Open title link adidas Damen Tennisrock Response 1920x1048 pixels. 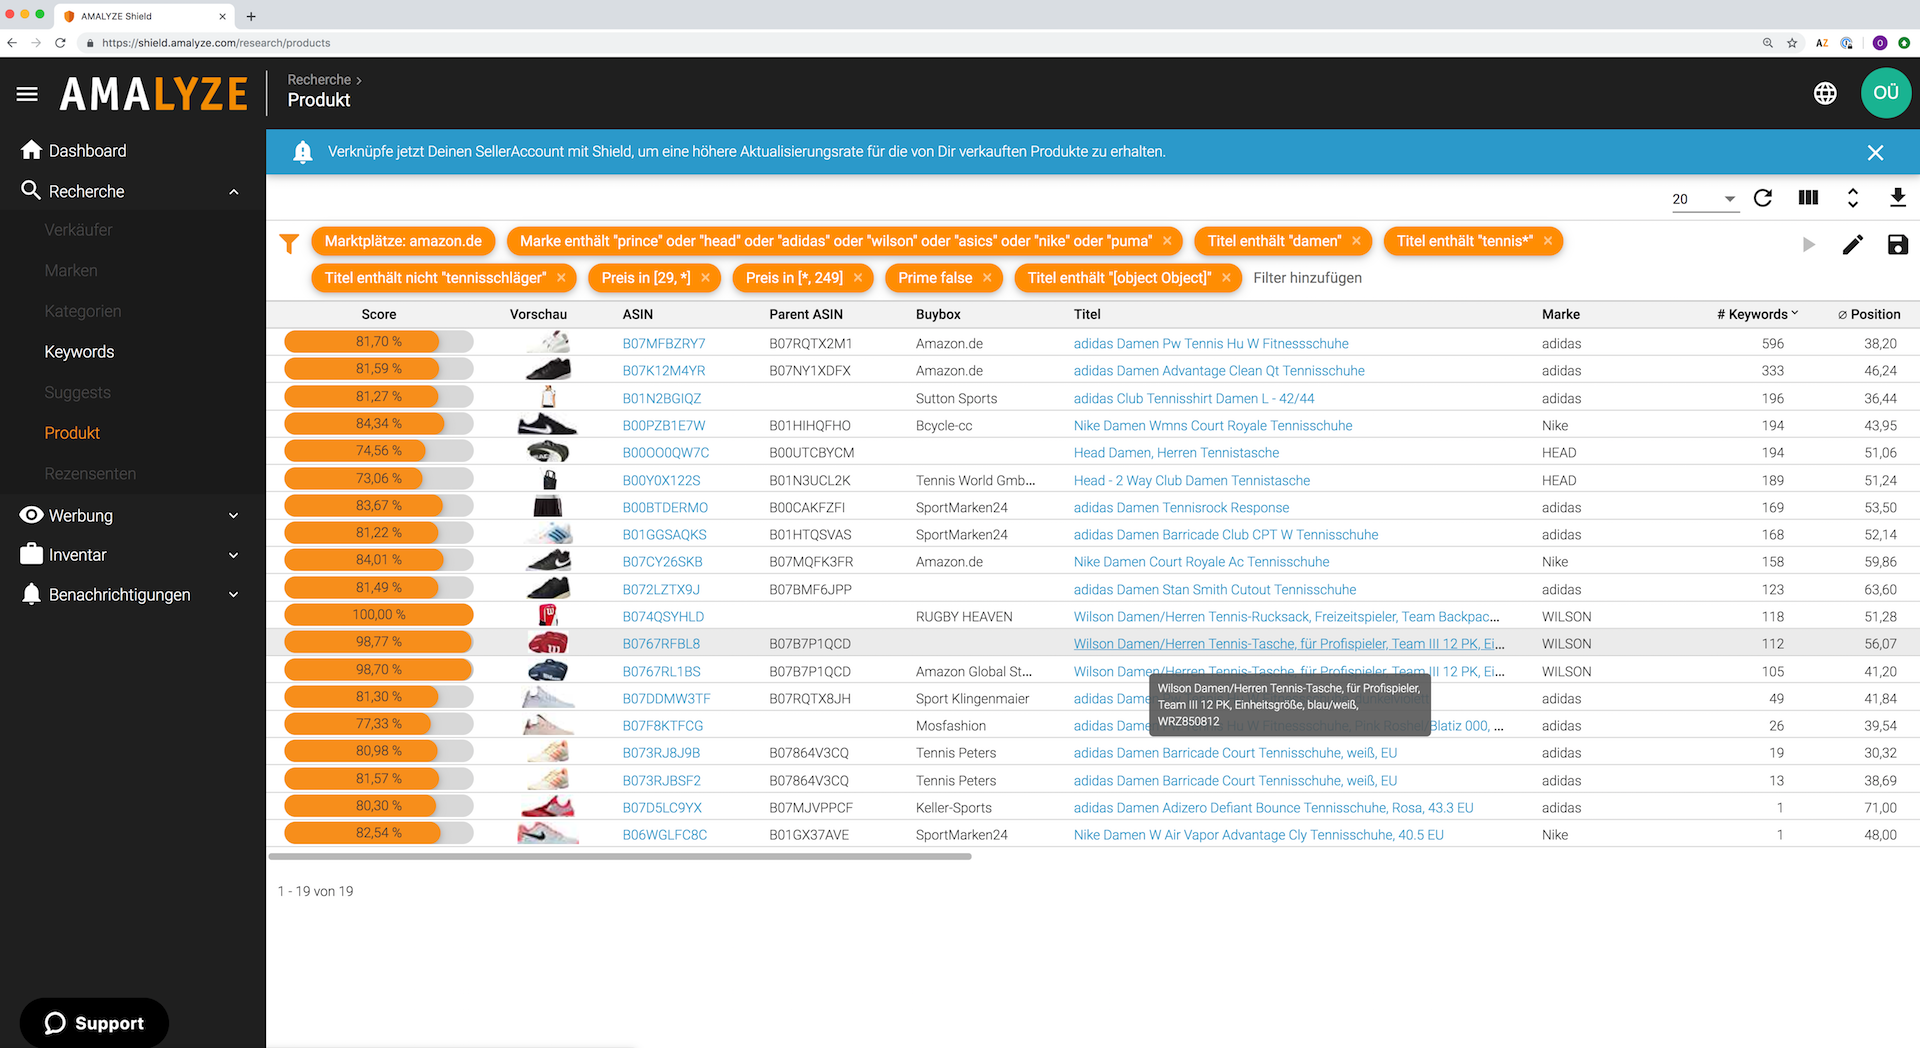[1181, 508]
